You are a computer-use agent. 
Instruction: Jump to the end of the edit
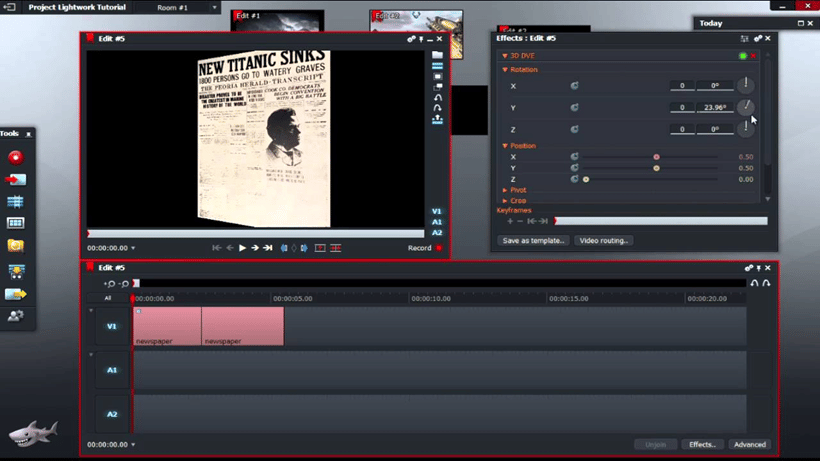pos(267,248)
